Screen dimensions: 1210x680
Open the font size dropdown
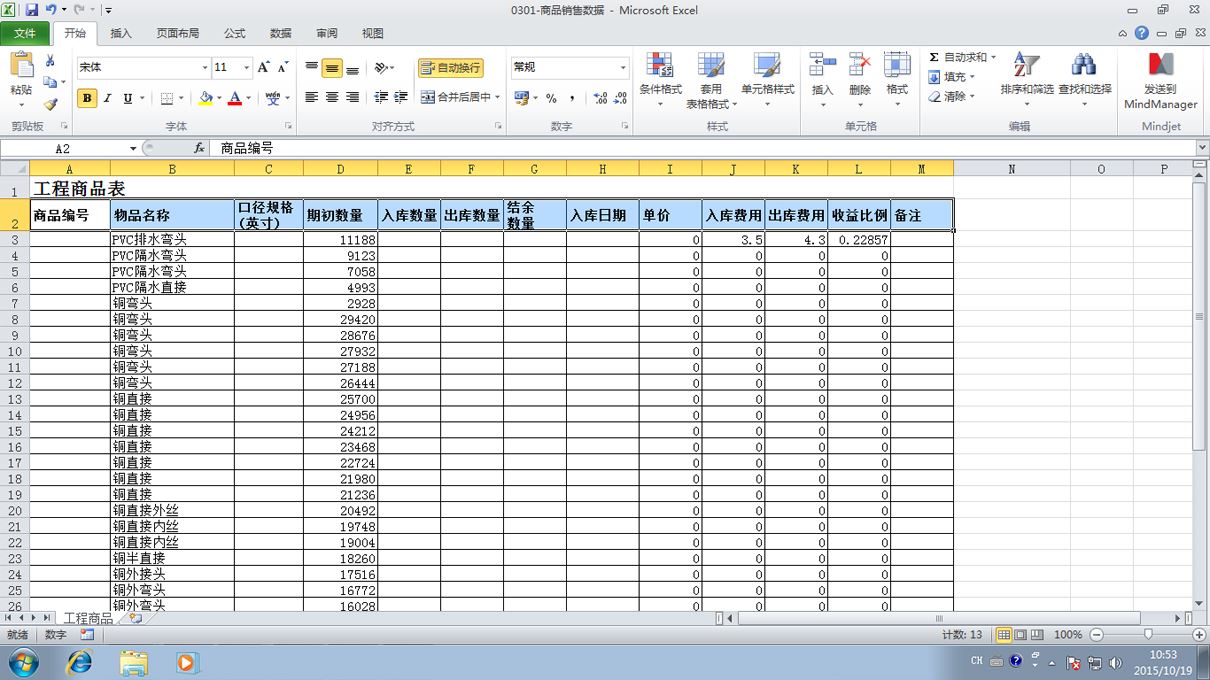247,68
